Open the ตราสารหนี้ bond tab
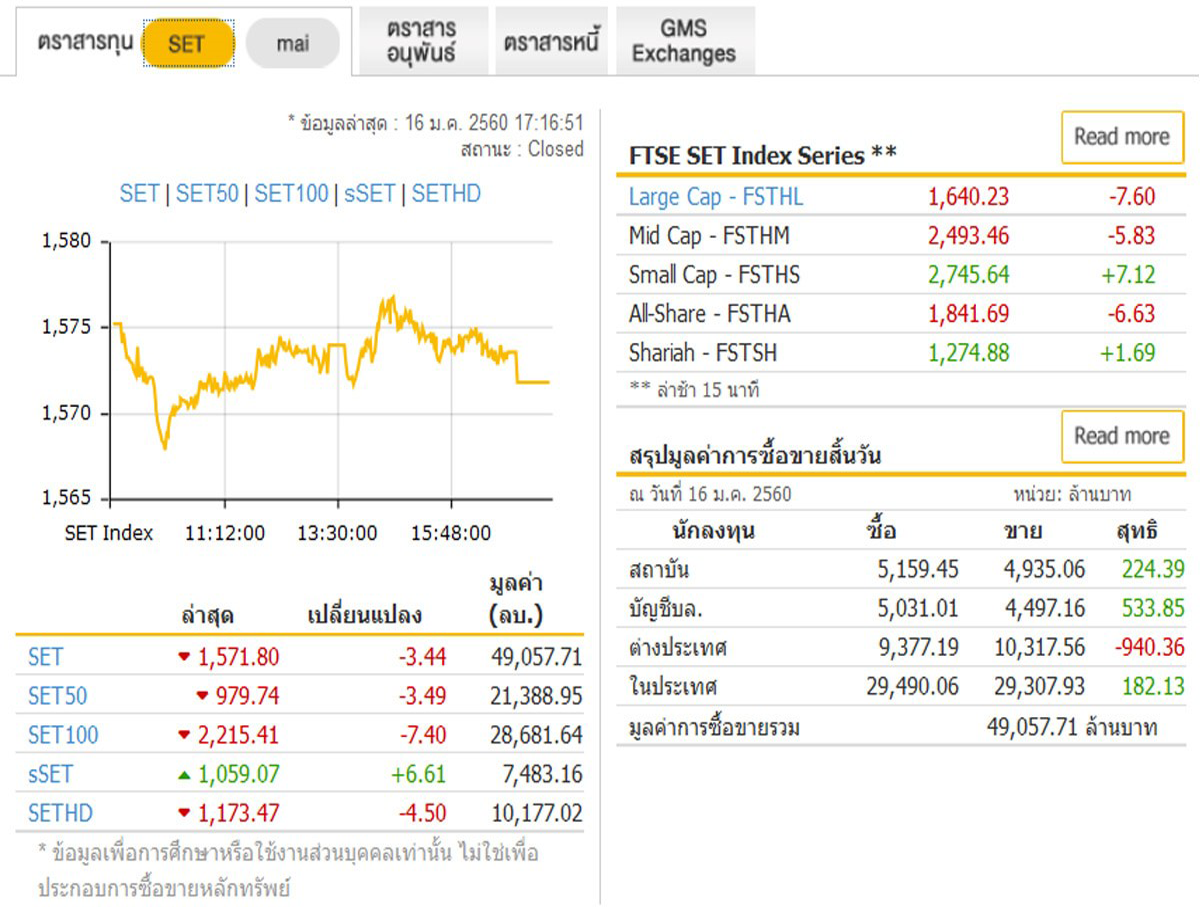 point(553,42)
